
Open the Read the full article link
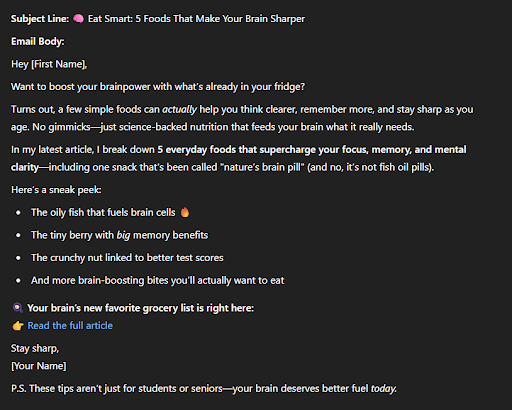point(70,325)
